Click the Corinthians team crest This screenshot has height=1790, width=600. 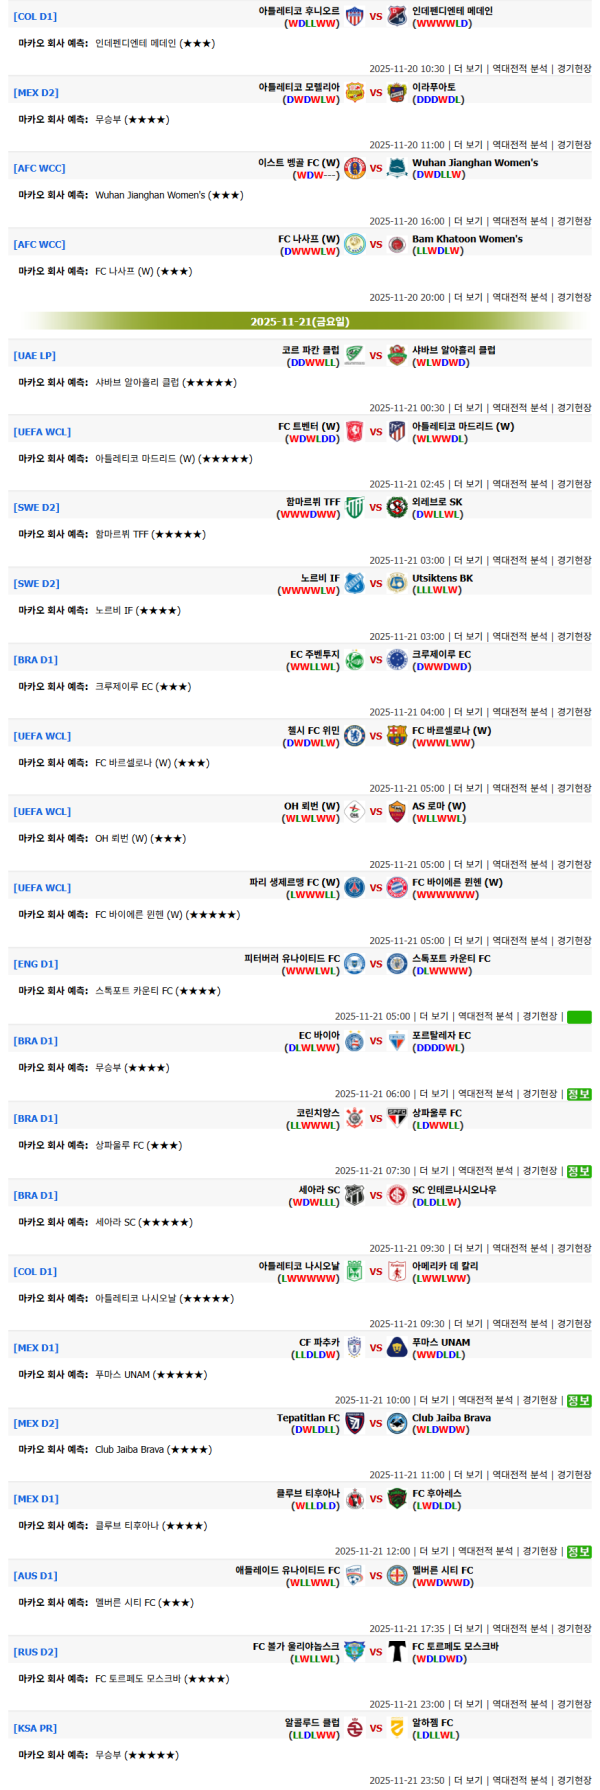354,1118
